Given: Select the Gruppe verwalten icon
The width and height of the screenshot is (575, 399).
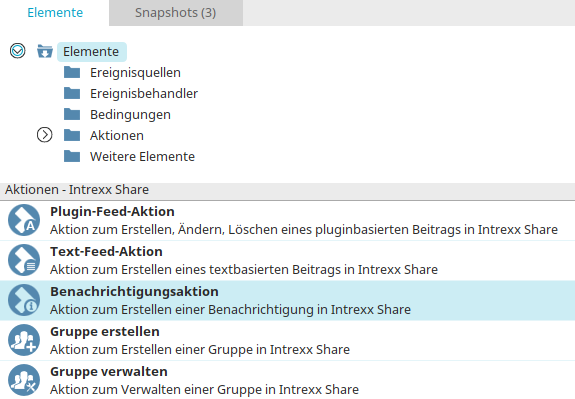Looking at the screenshot, I should pyautogui.click(x=24, y=380).
